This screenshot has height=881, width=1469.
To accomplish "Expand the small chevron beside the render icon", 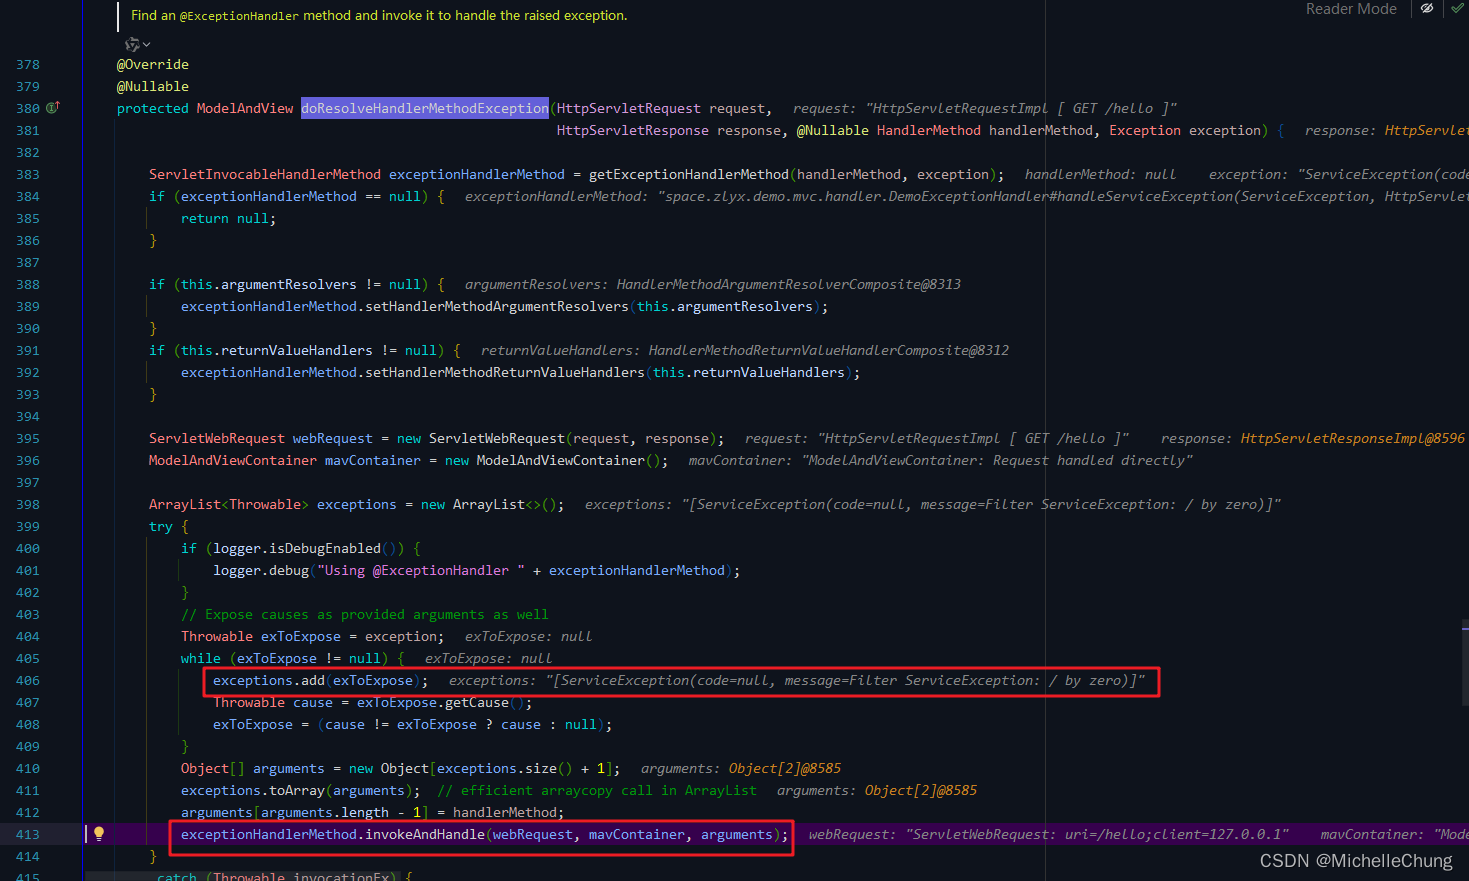I will 147,44.
